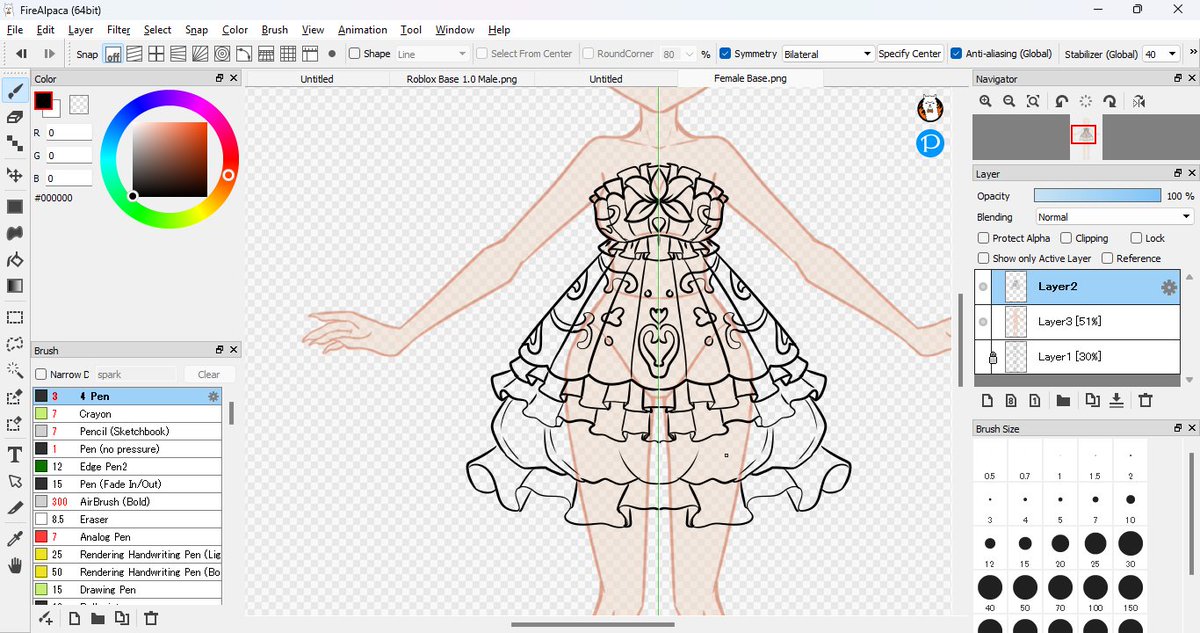Screen dimensions: 1200x633
Task: Add a new layer folder
Action: click(1063, 400)
